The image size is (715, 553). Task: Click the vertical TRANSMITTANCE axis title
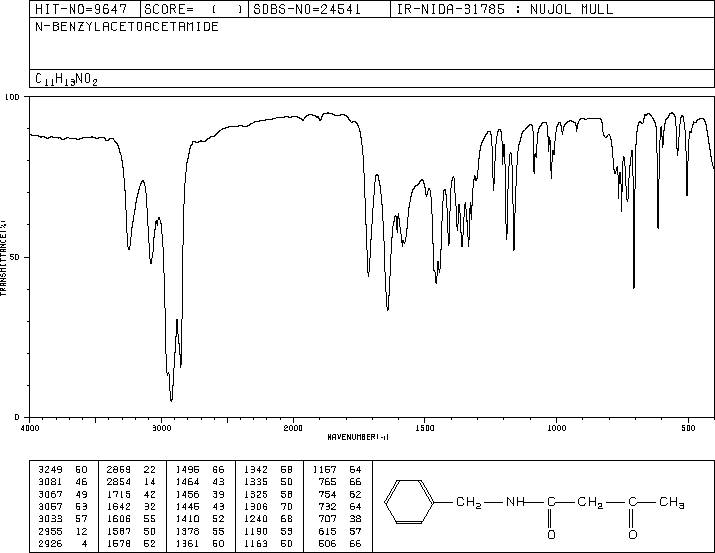point(3,258)
